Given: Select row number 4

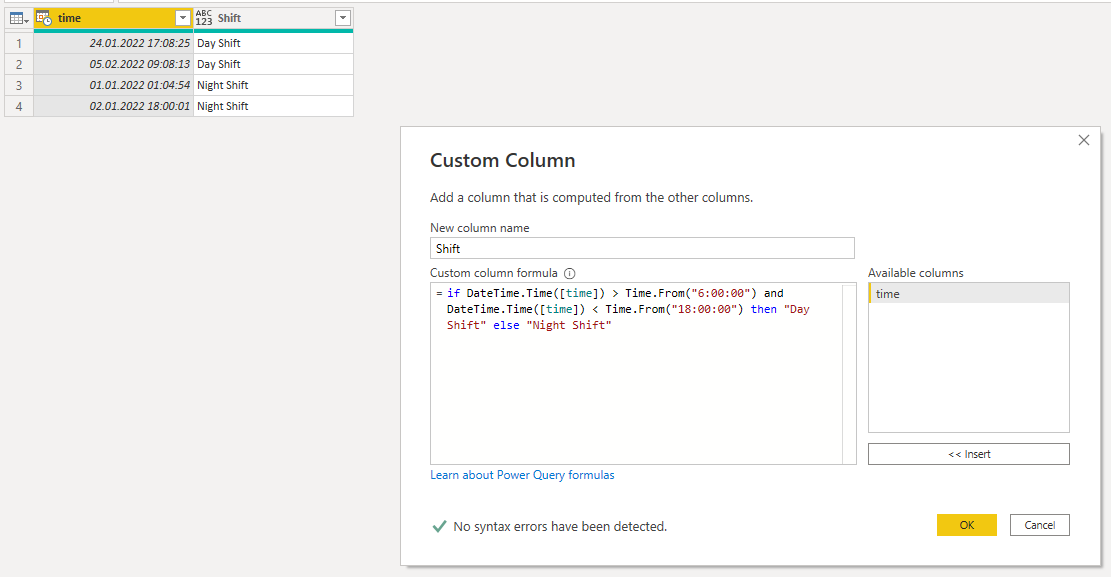Looking at the screenshot, I should 19,106.
